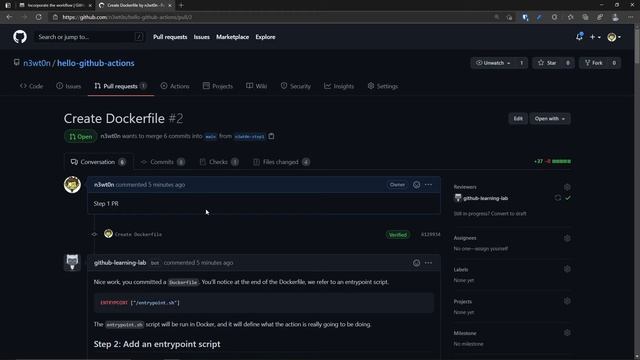Open n3wt0n's avatar thumbnail
The width and height of the screenshot is (640, 360).
(x=72, y=184)
